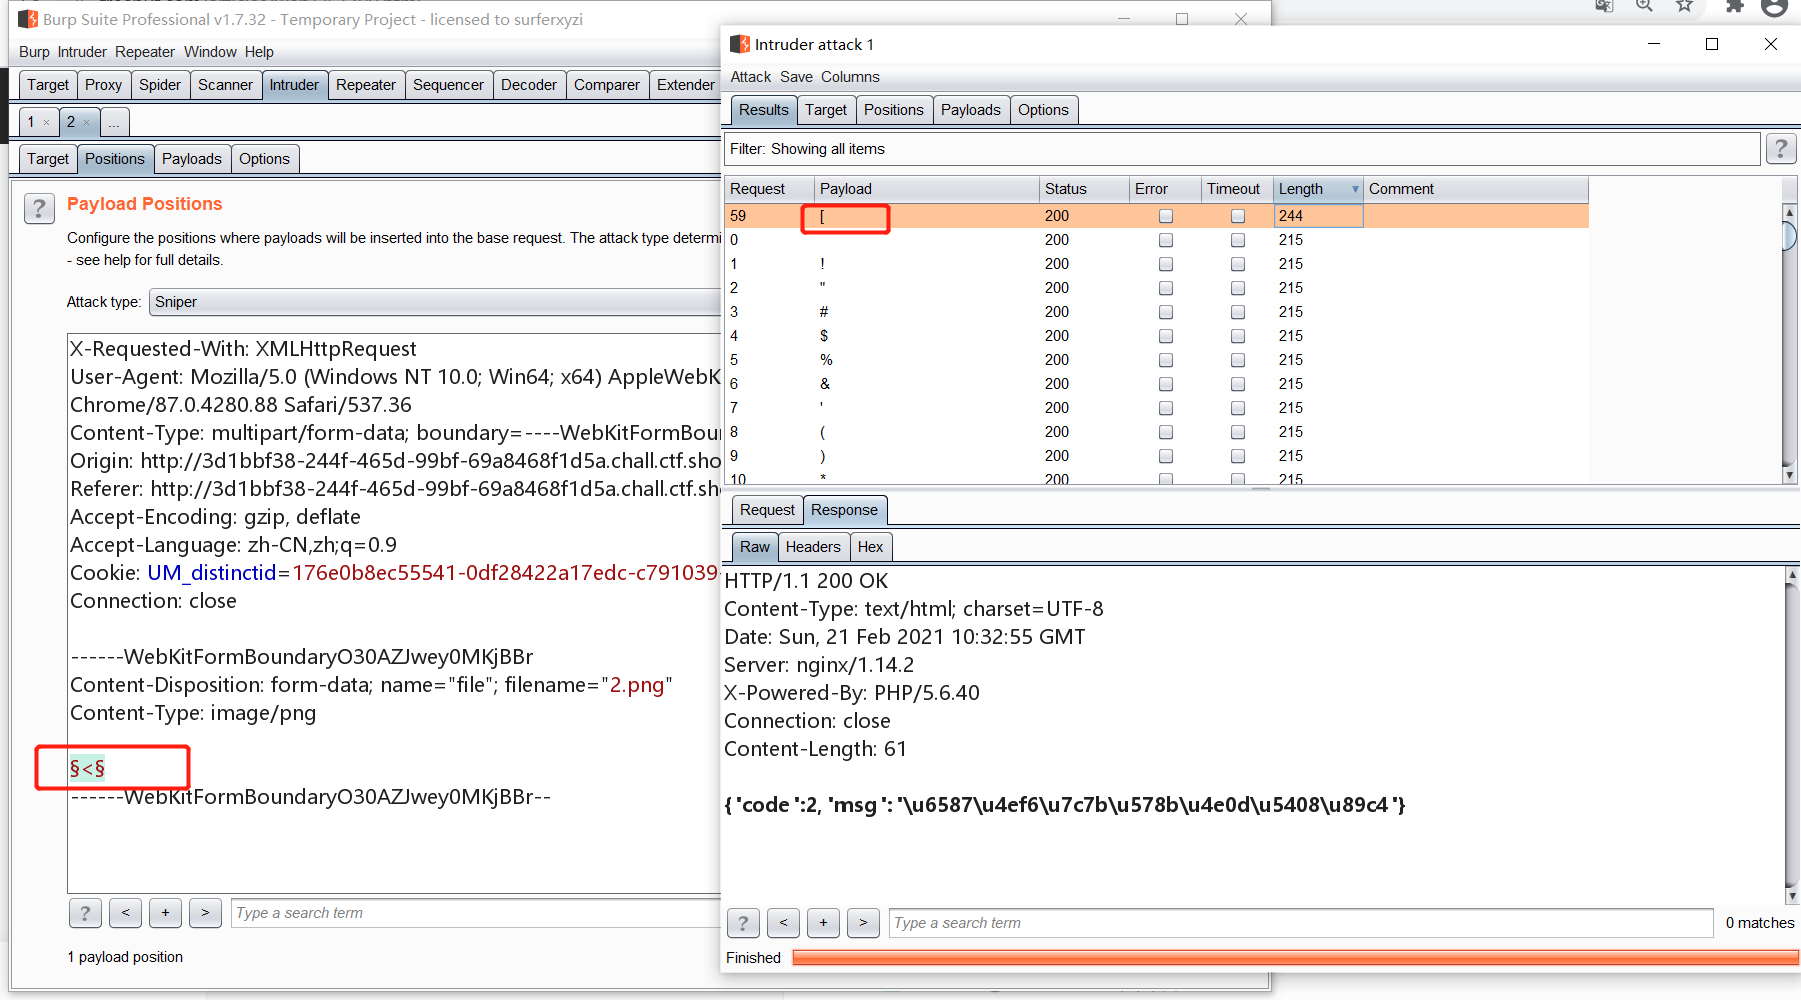The image size is (1801, 1000).
Task: Close Intruder tab number 2
Action: 86,123
